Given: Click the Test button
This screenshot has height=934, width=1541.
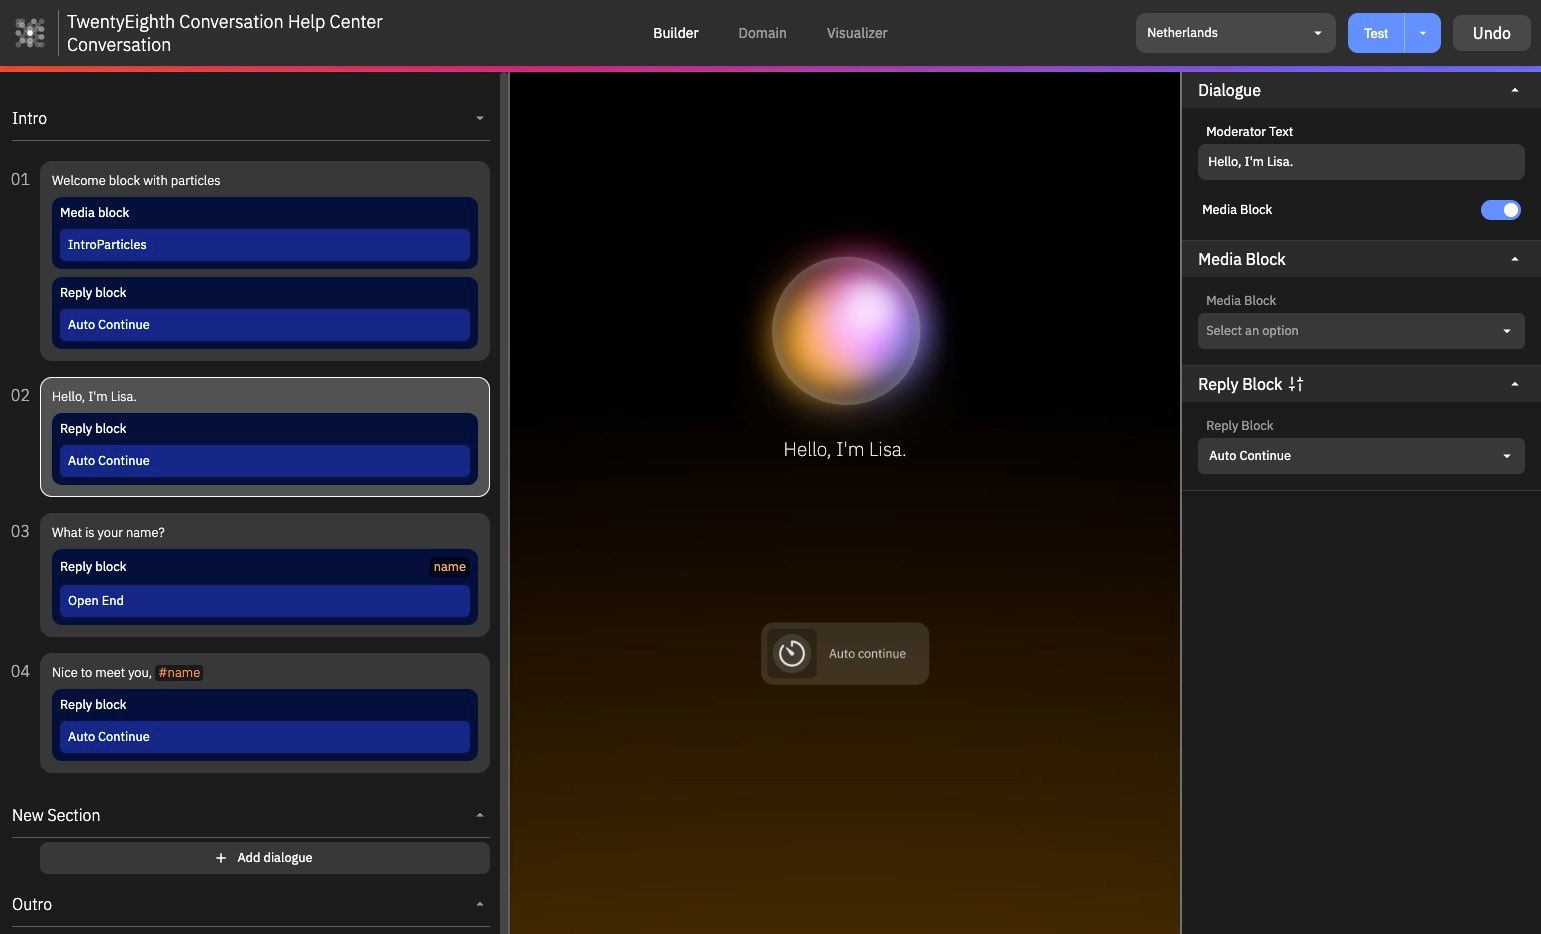Looking at the screenshot, I should click(x=1376, y=33).
